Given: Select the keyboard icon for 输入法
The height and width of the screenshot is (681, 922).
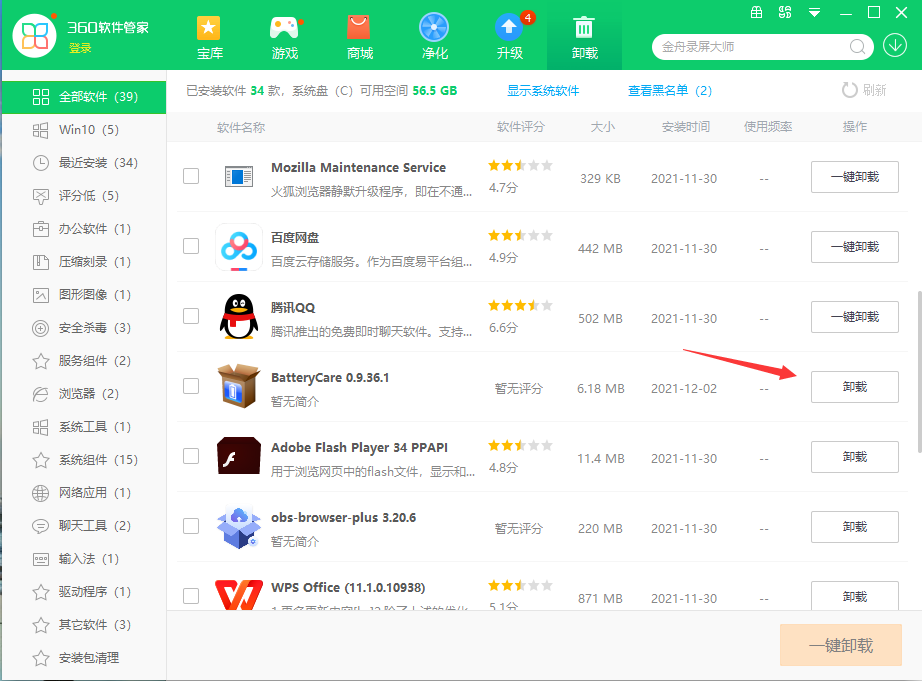Looking at the screenshot, I should point(41,559).
